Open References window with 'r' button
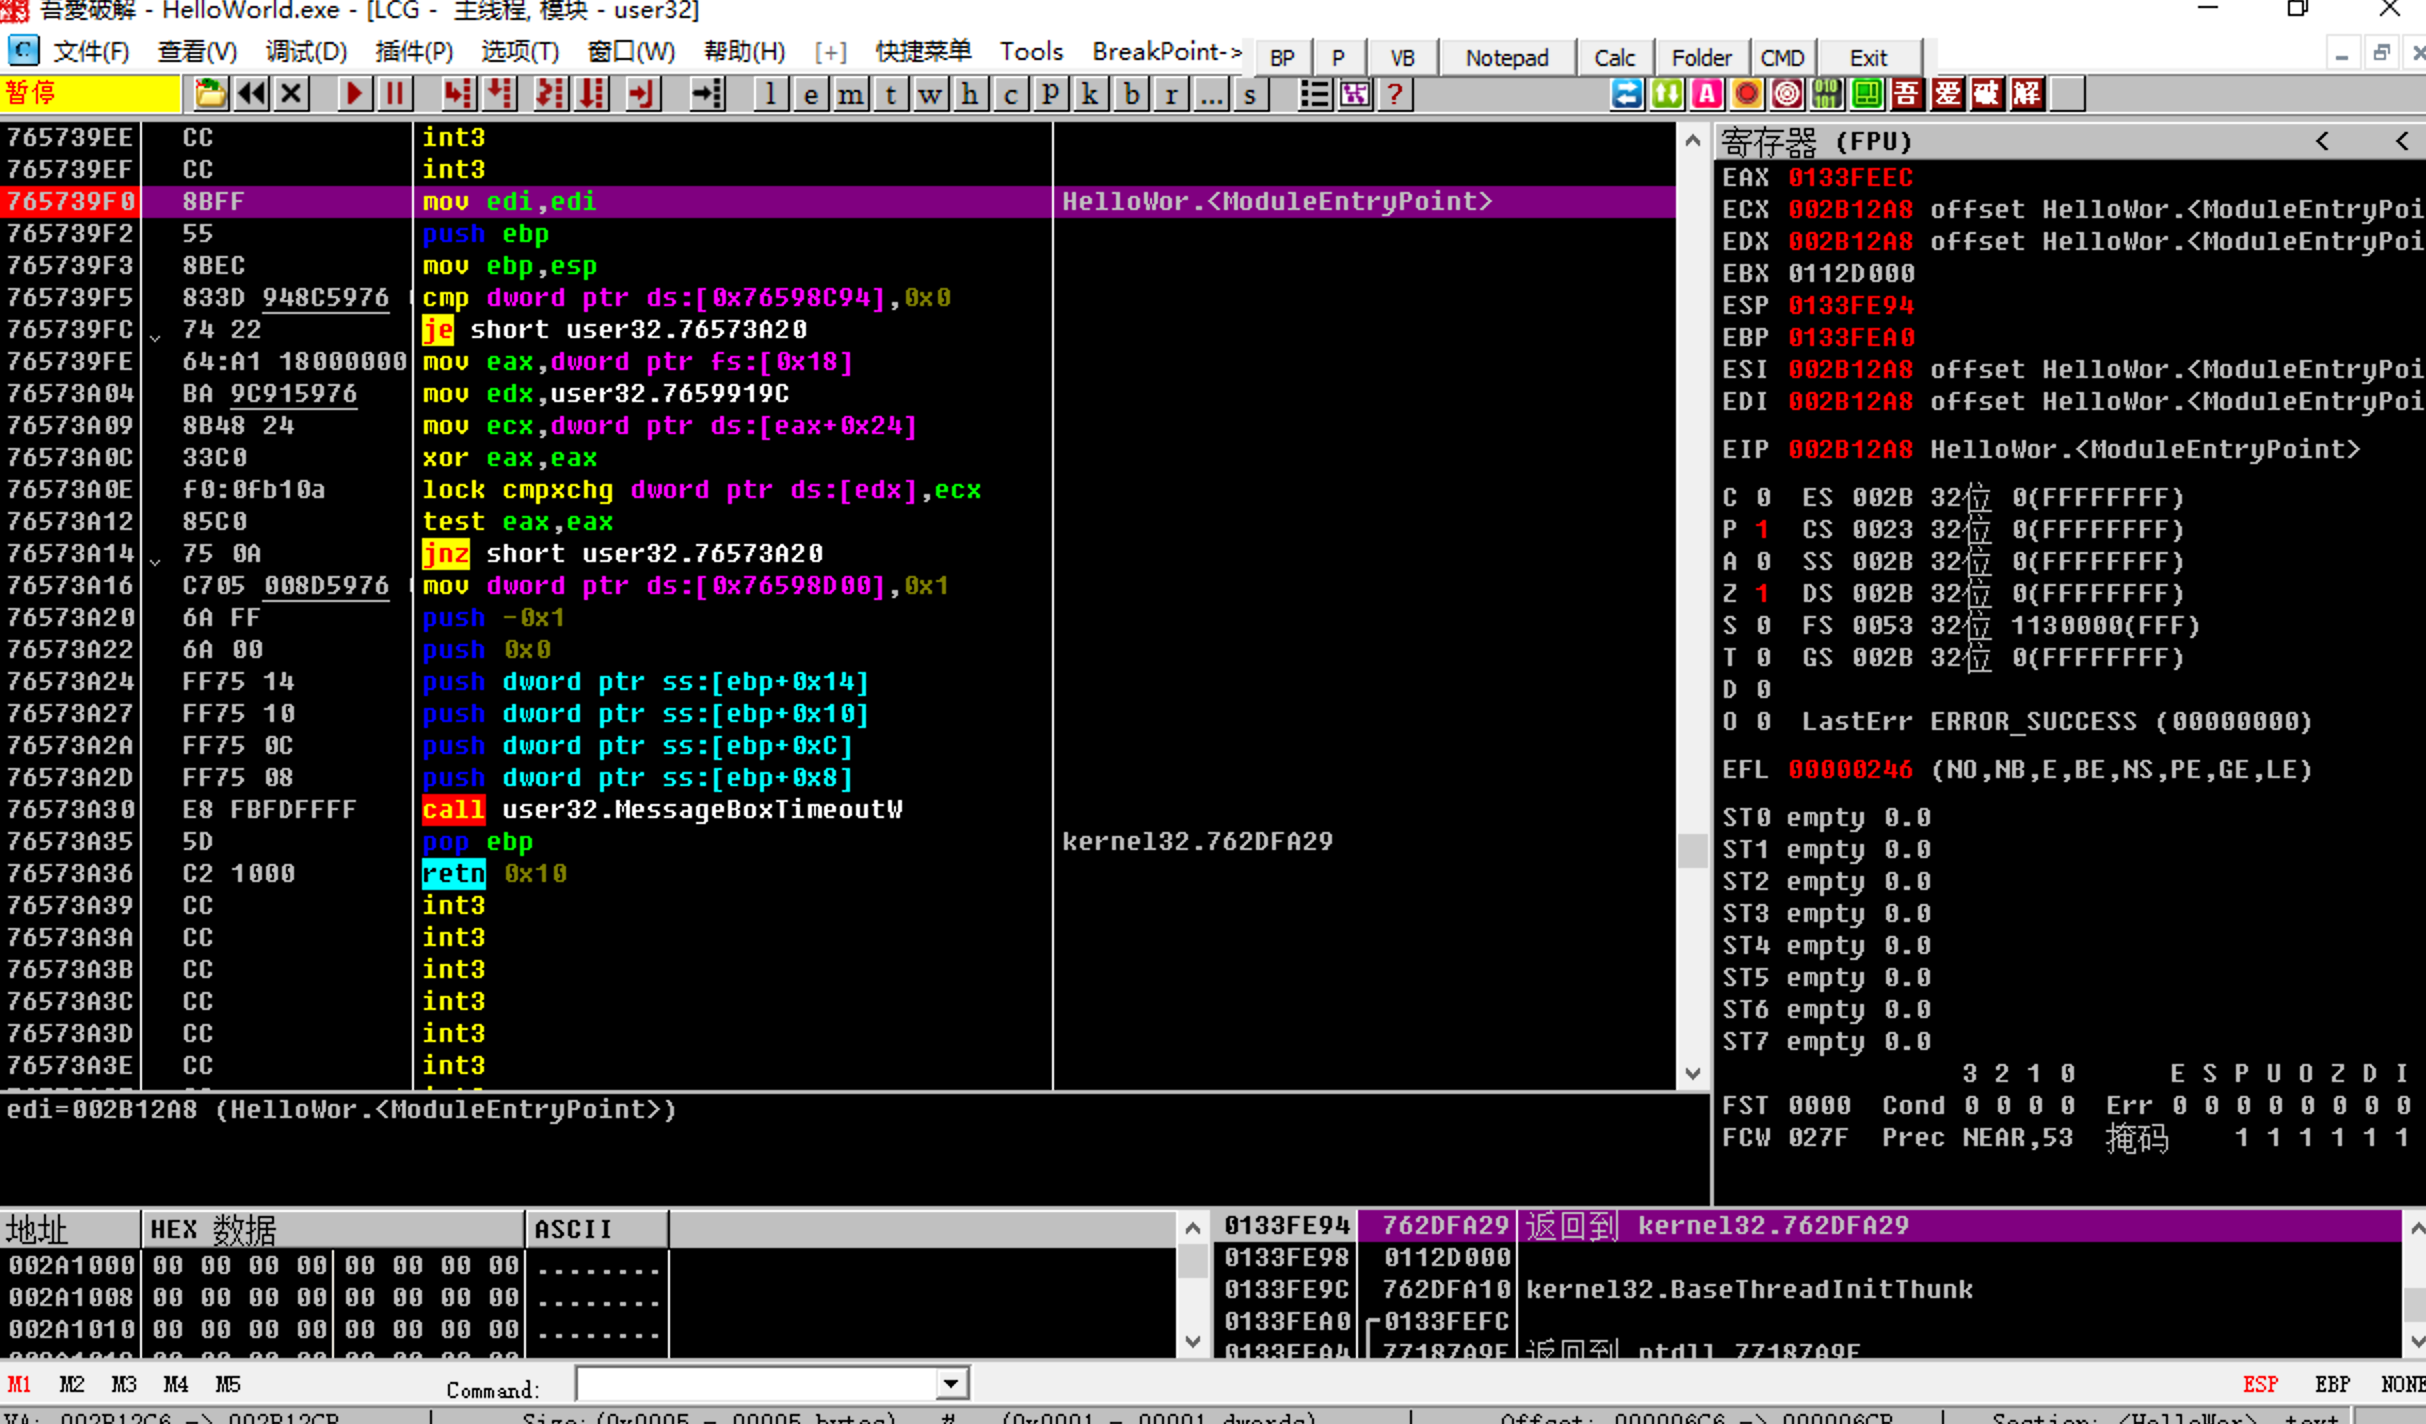Screen dimensions: 2426x1424 (x=1171, y=95)
